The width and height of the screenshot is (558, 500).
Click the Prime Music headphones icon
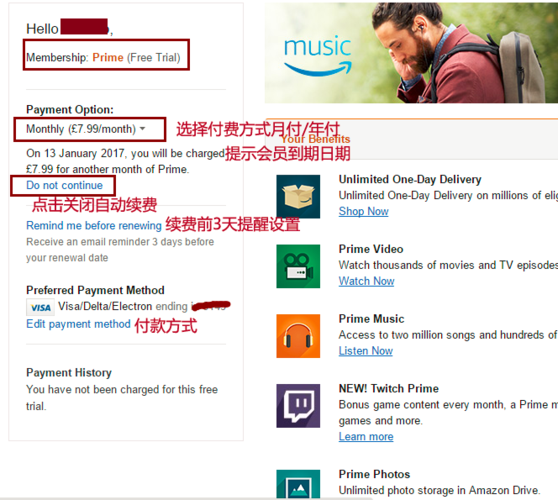point(298,336)
